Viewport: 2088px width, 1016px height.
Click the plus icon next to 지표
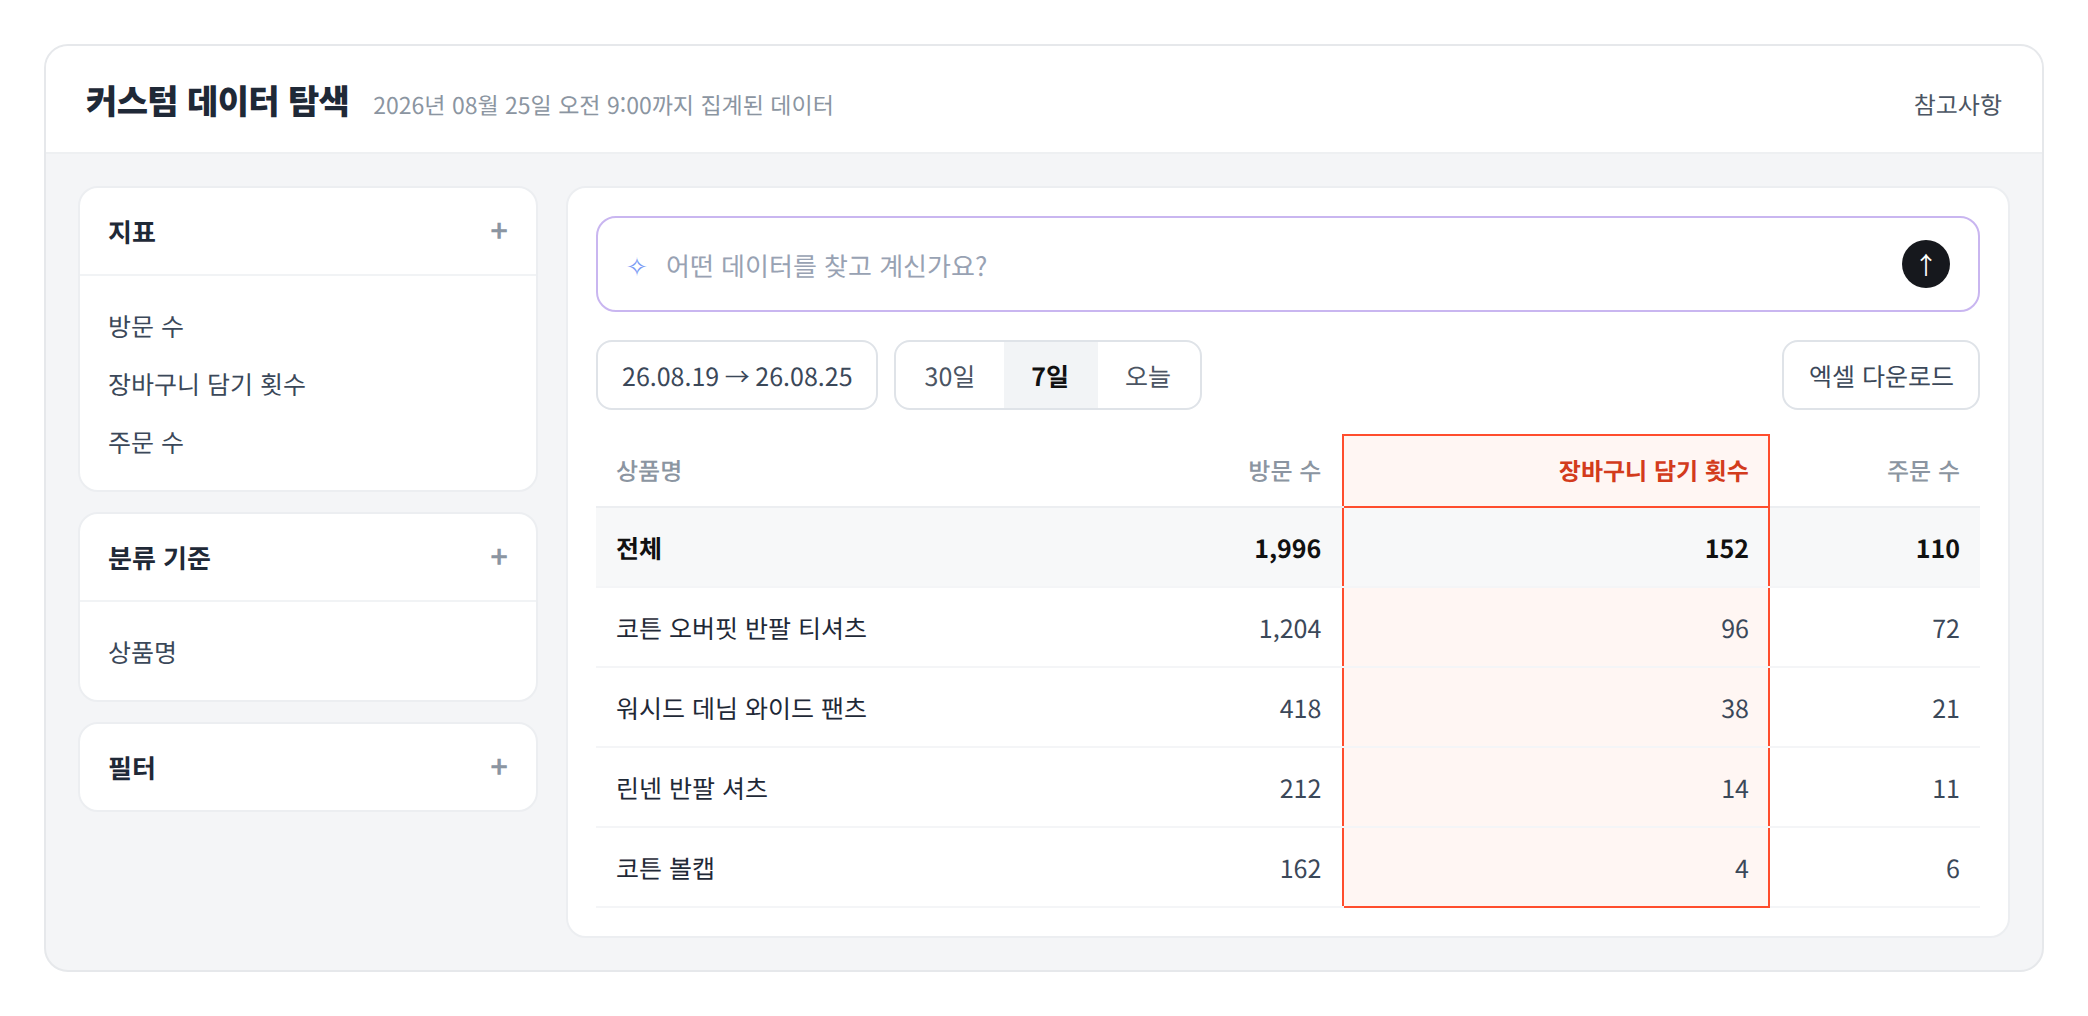pos(499,231)
